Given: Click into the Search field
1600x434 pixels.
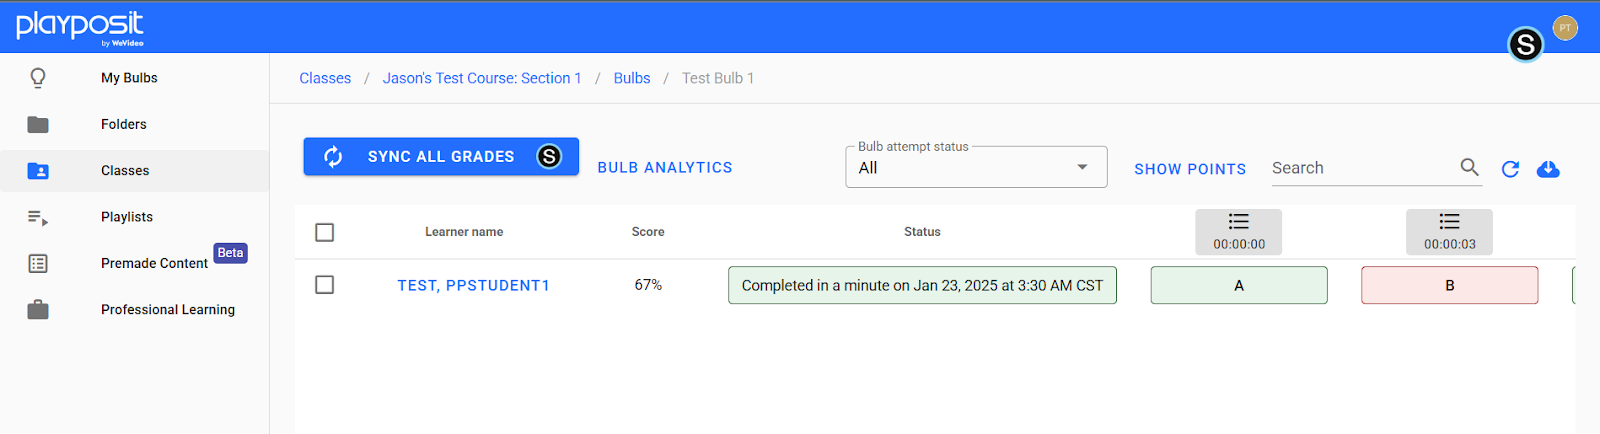Looking at the screenshot, I should click(x=1360, y=168).
